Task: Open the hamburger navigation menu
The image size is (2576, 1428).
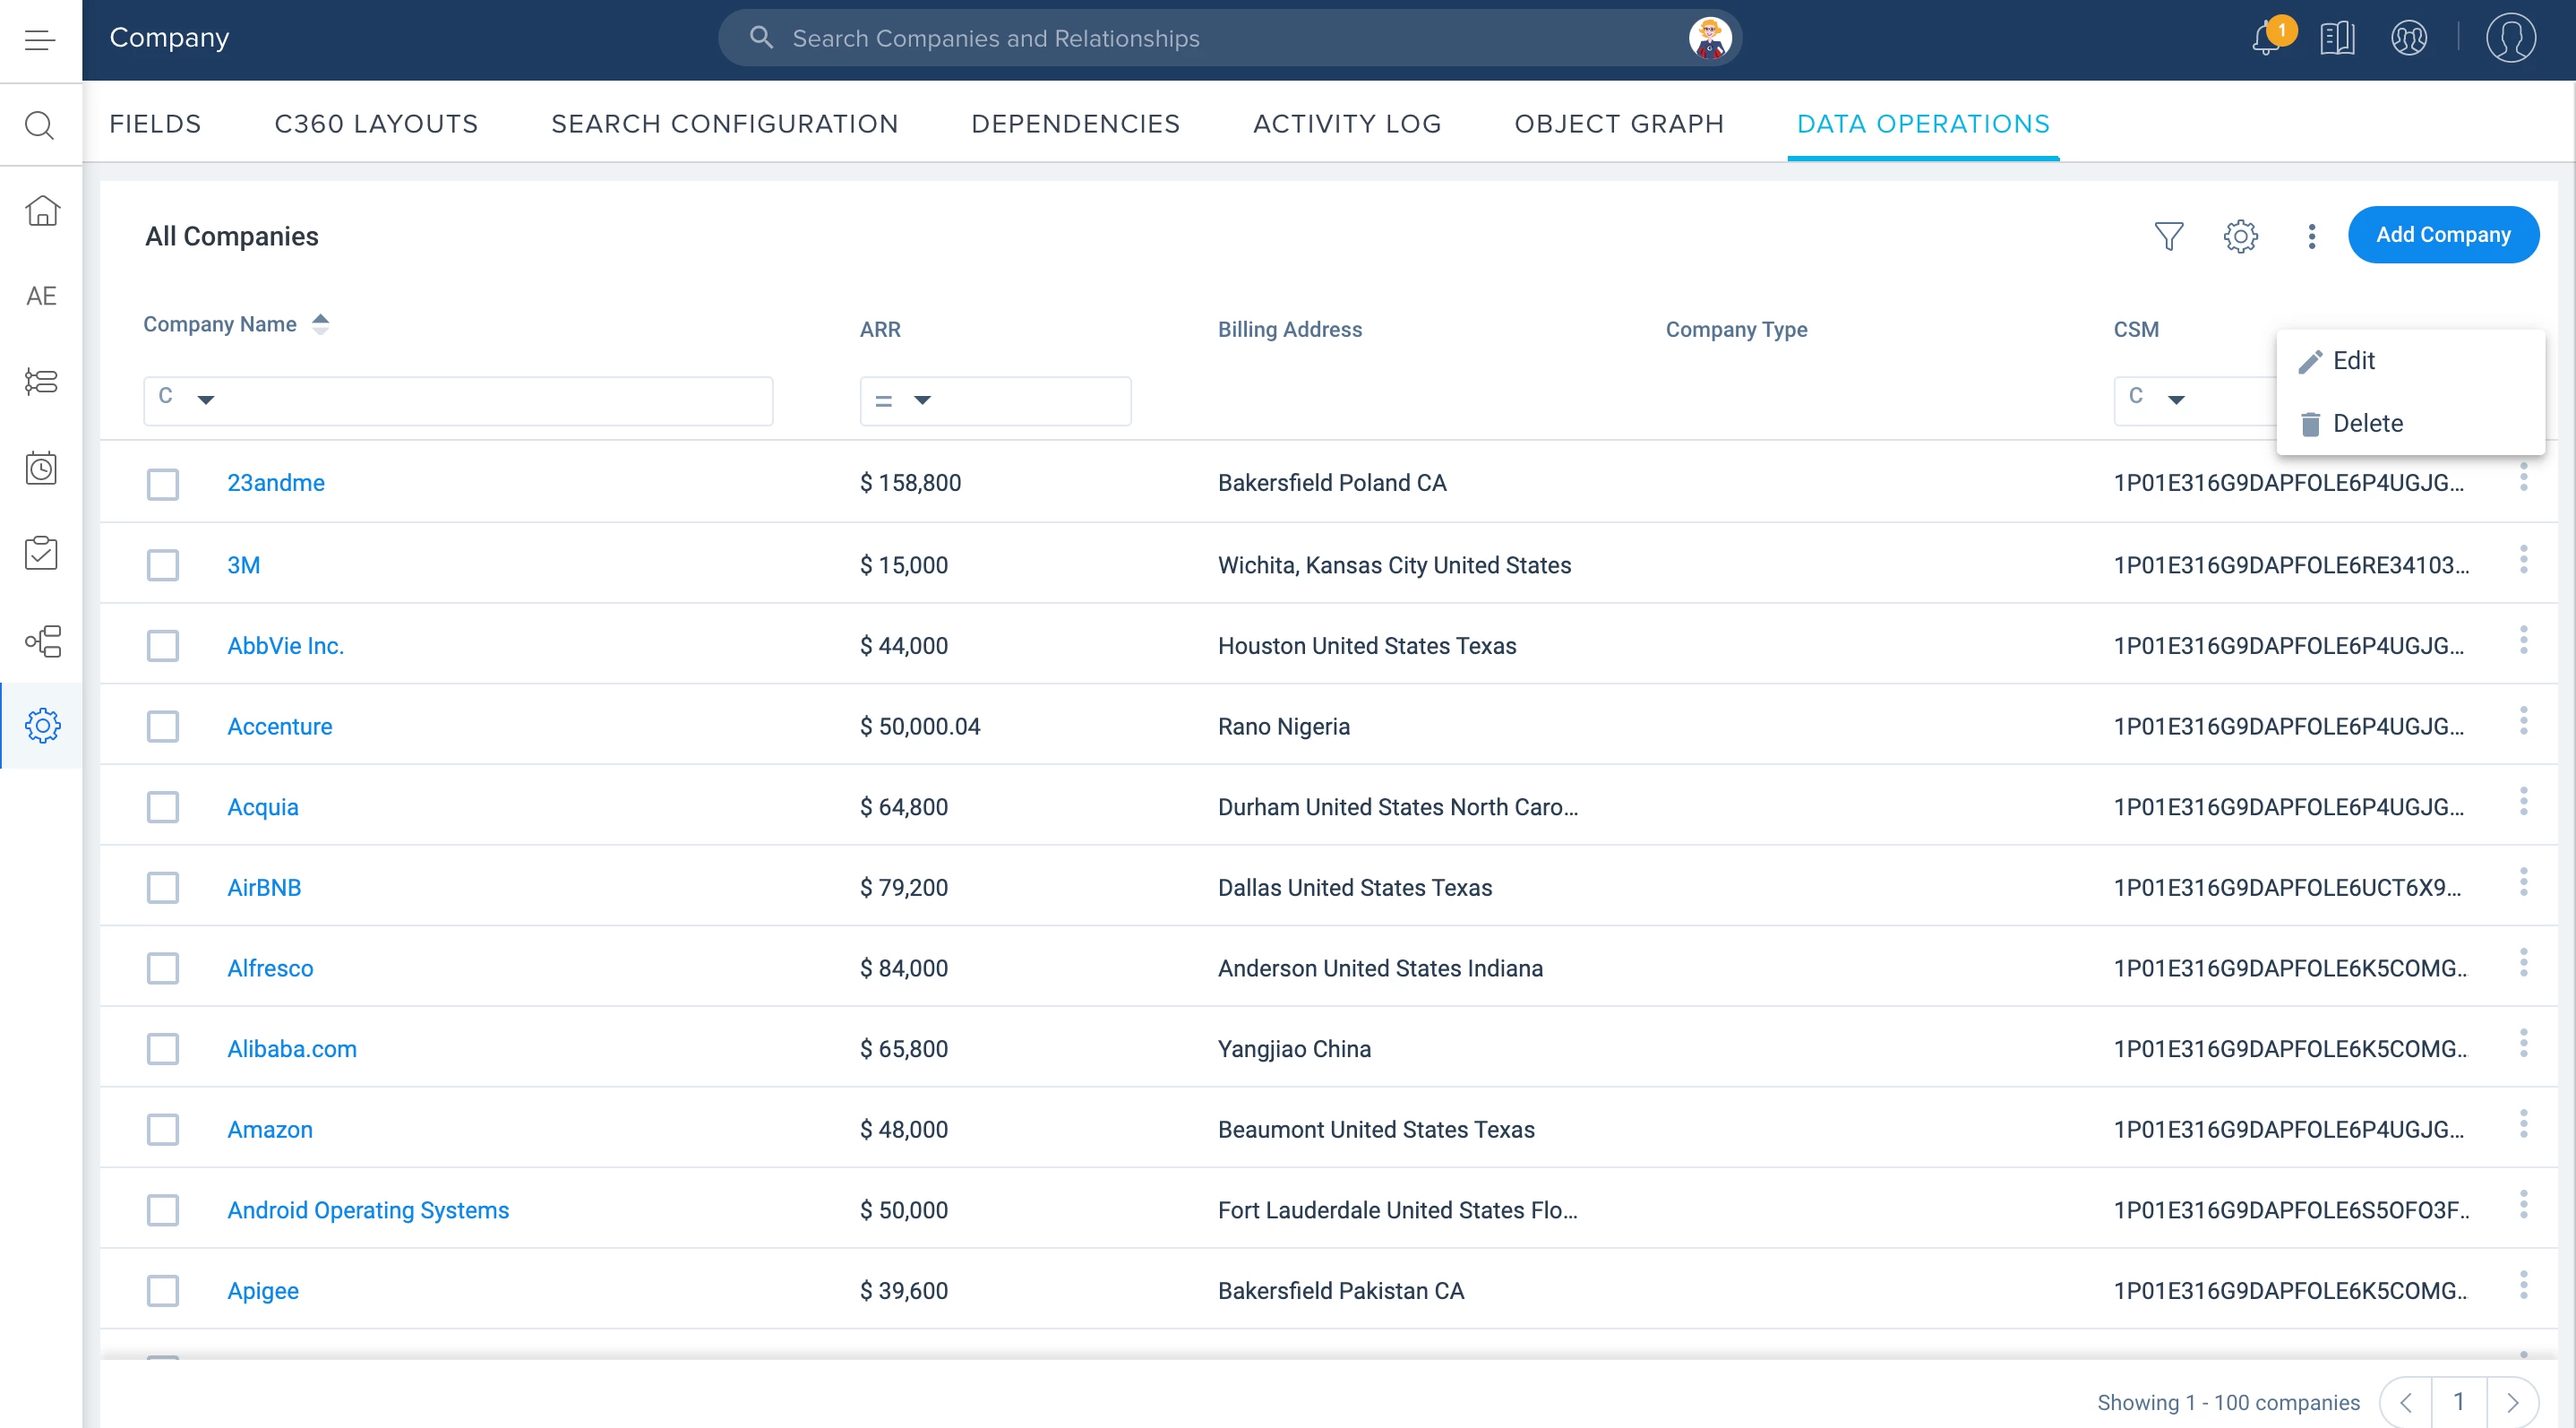Action: [40, 40]
